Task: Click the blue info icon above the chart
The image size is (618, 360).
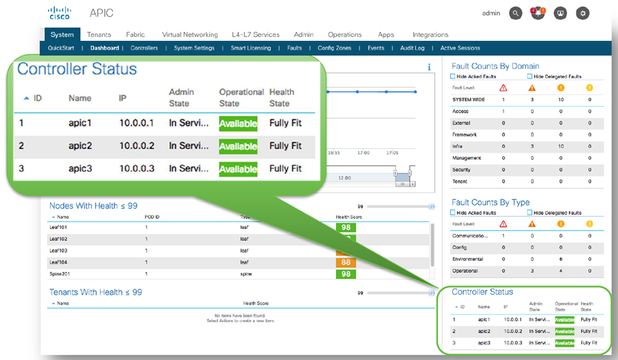Action: [x=429, y=67]
